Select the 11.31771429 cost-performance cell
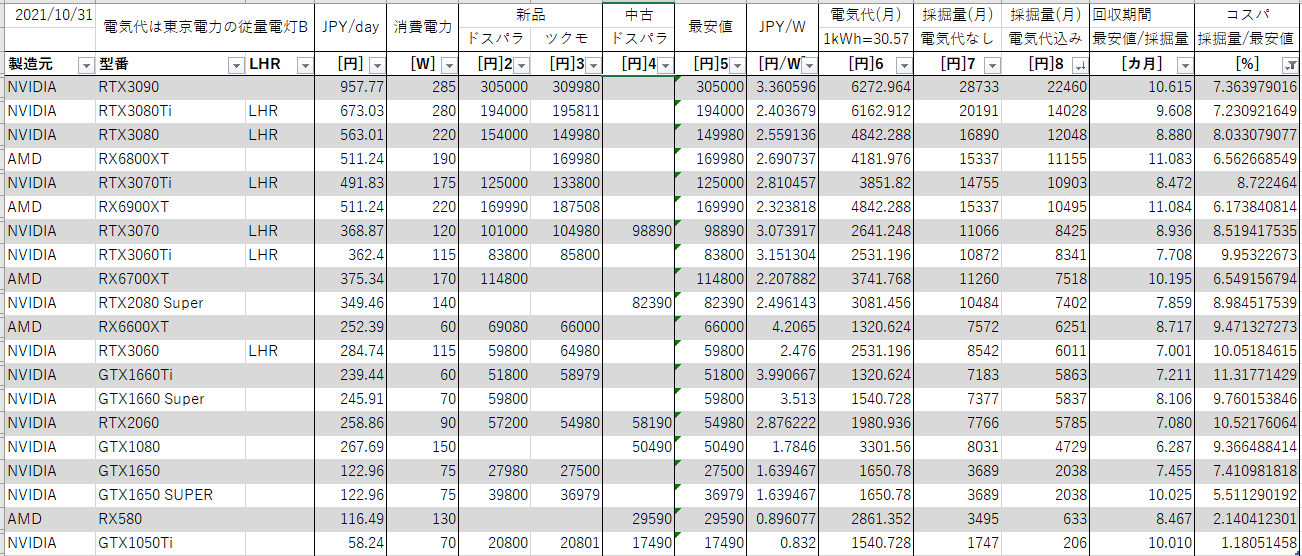Viewport: 1302px width, 556px height. [x=1248, y=375]
